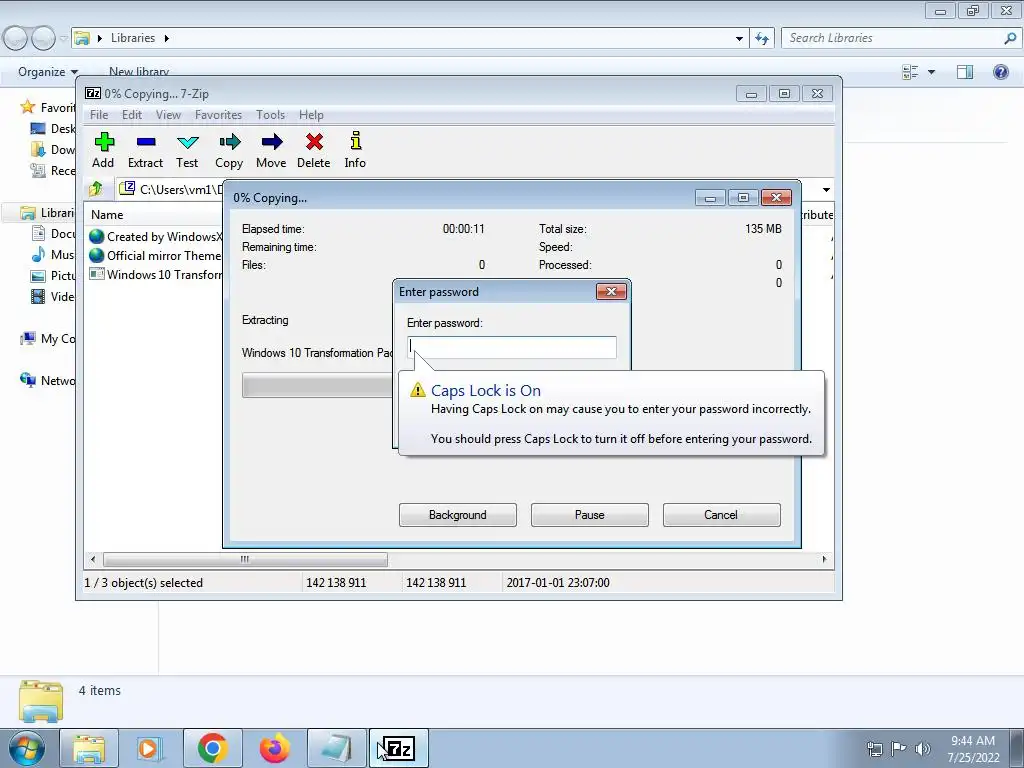Open the File menu in 7-Zip
Viewport: 1024px width, 768px height.
tap(99, 115)
